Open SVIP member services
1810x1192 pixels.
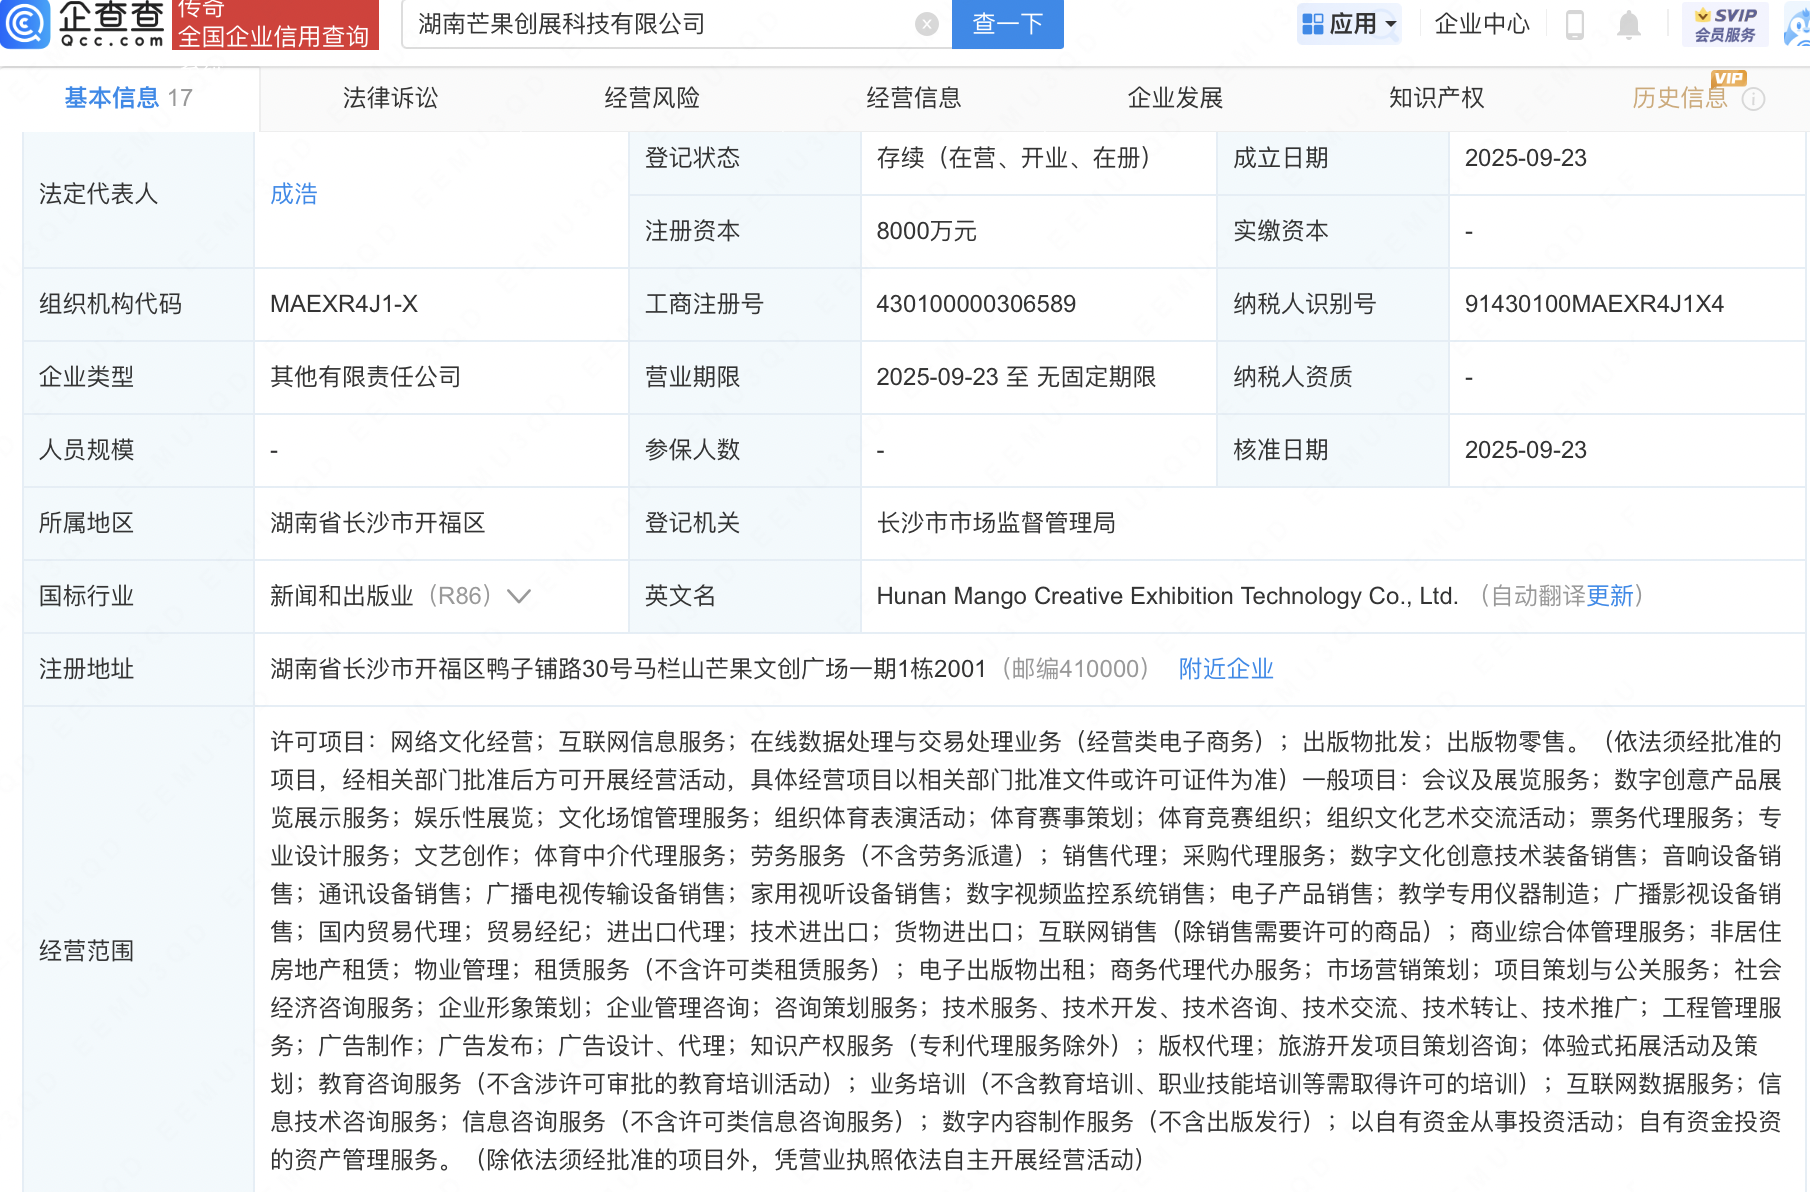tap(1725, 24)
